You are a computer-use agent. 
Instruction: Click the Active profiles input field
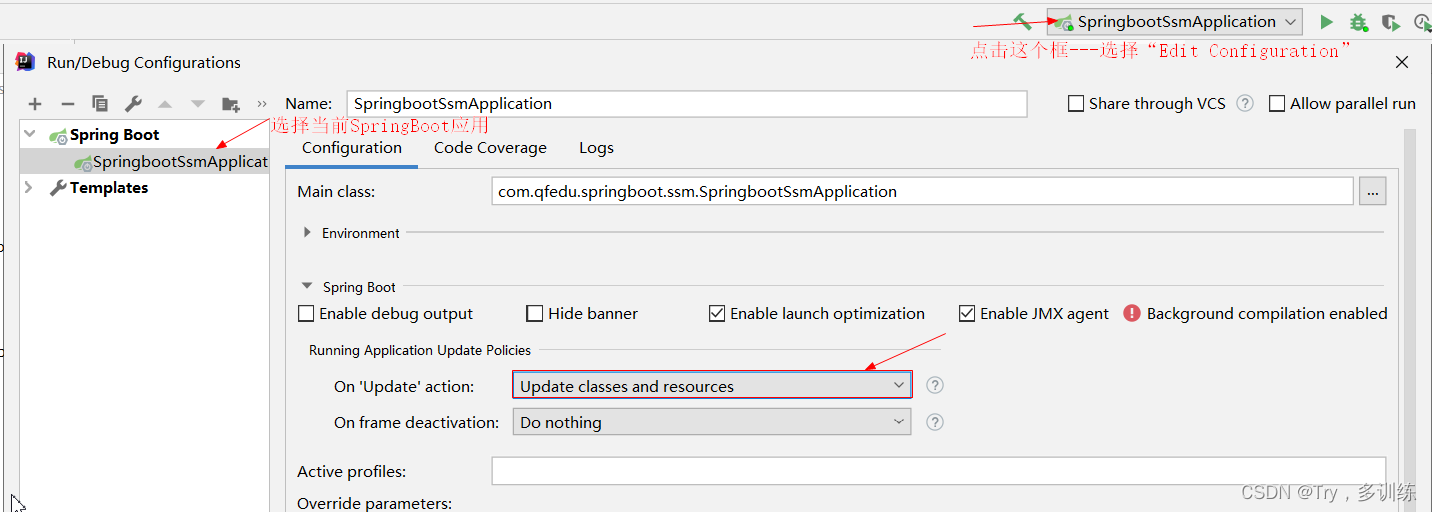pos(938,471)
